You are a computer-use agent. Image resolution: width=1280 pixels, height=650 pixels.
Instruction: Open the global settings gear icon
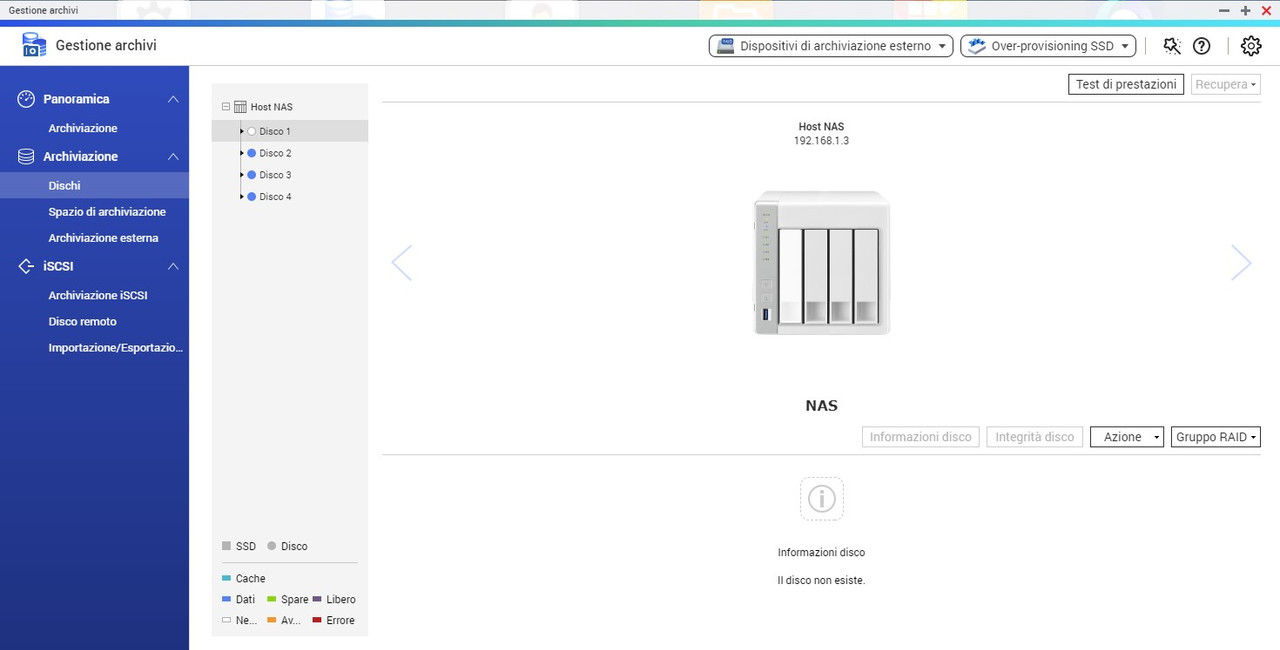1251,46
